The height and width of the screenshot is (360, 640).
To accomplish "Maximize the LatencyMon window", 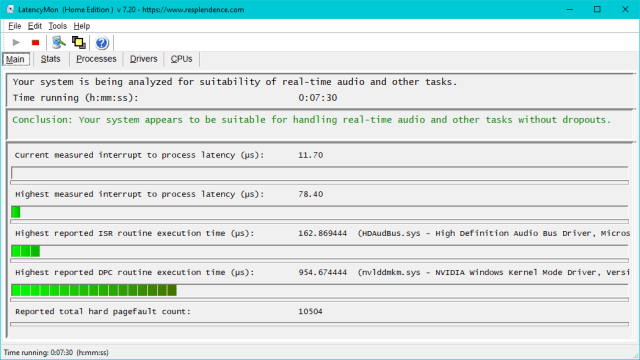I will pos(597,9).
